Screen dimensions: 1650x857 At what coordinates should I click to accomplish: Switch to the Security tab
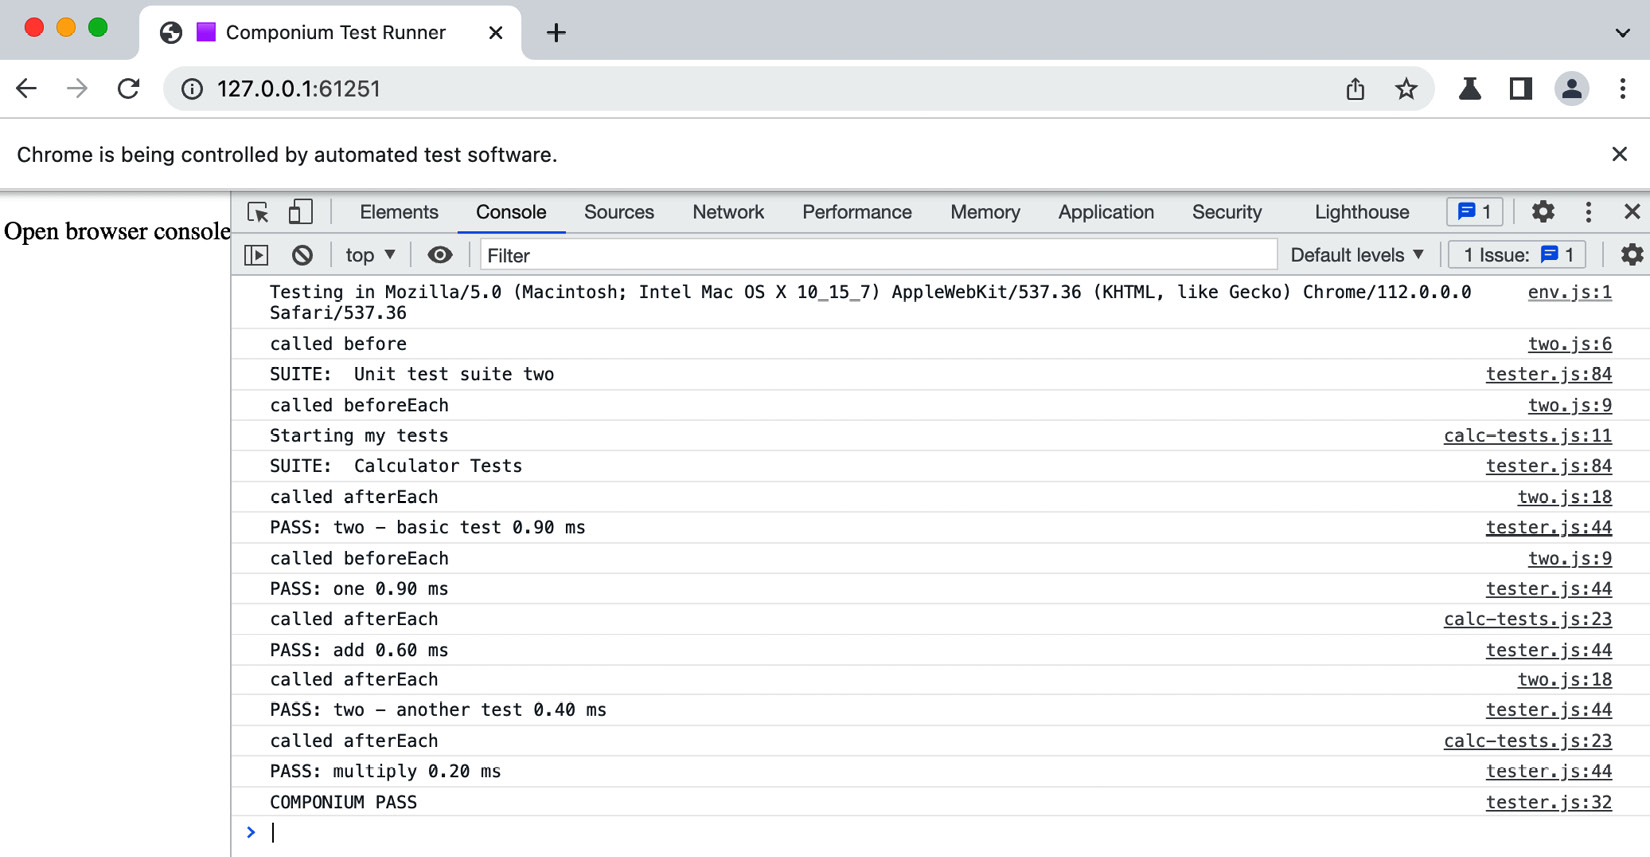[1227, 212]
